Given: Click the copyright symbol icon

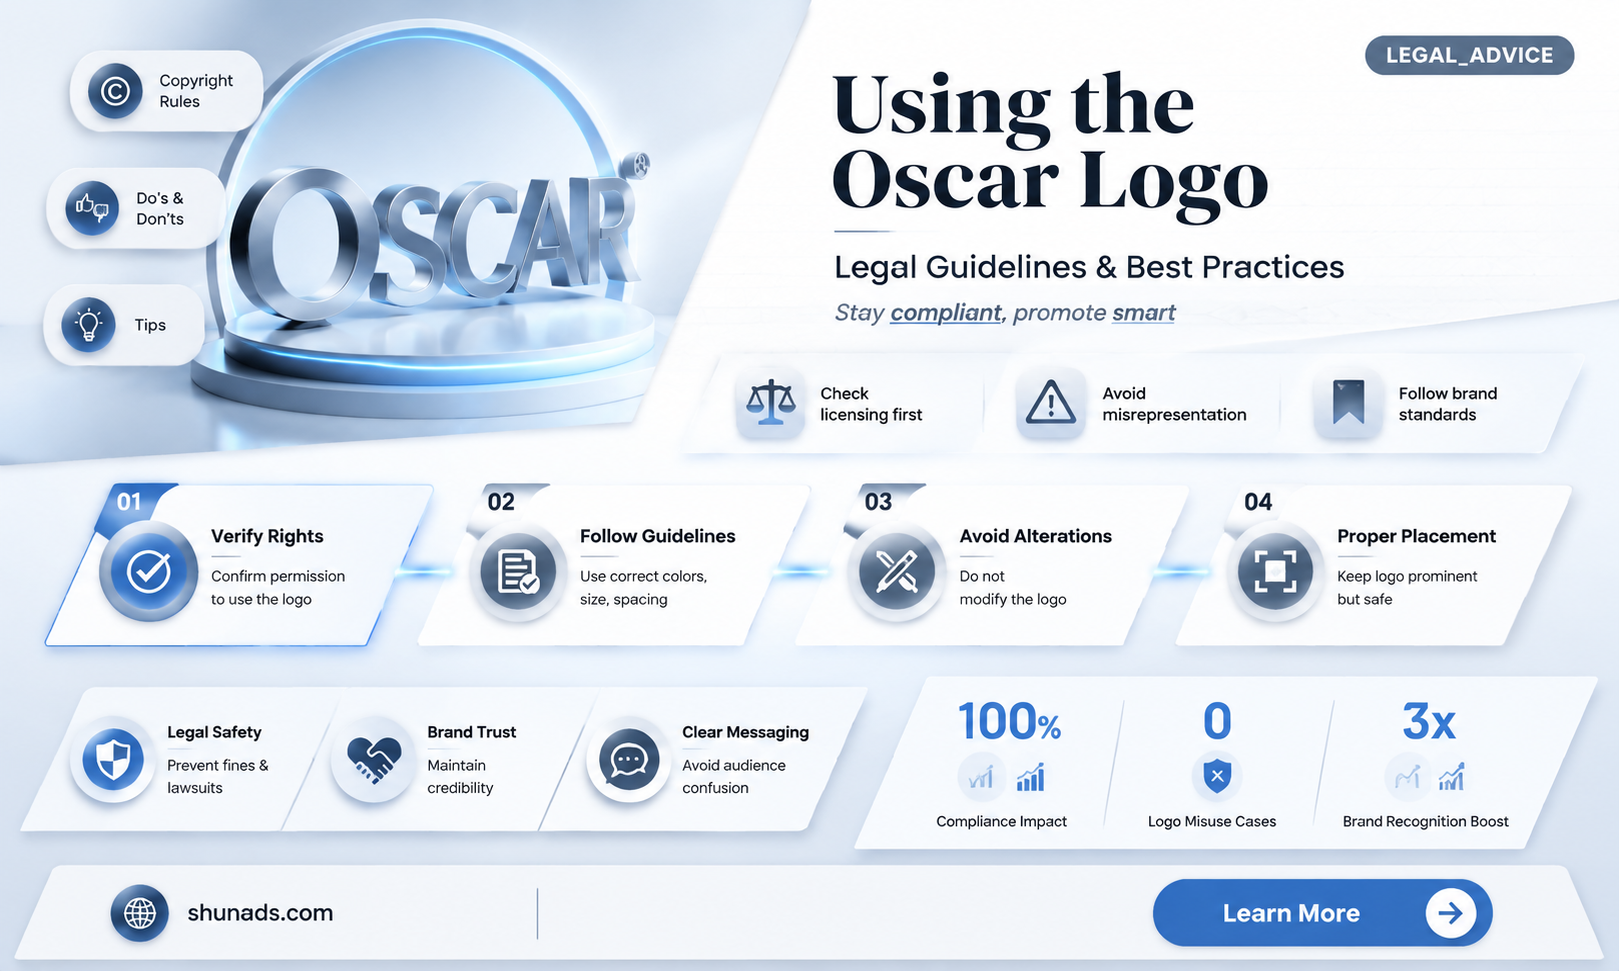Looking at the screenshot, I should pyautogui.click(x=115, y=91).
